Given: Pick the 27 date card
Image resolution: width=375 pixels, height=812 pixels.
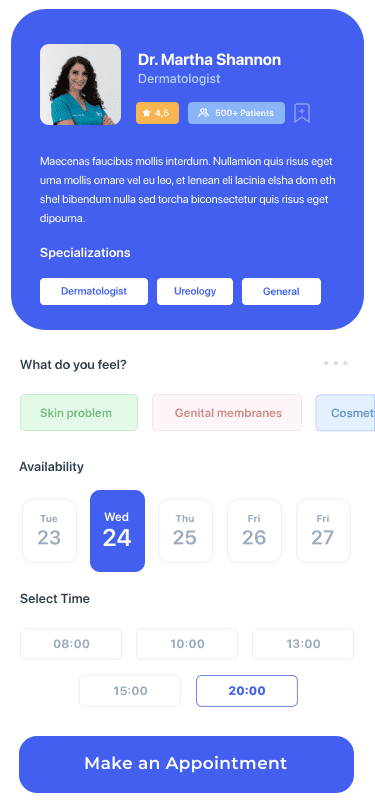Looking at the screenshot, I should tap(323, 531).
